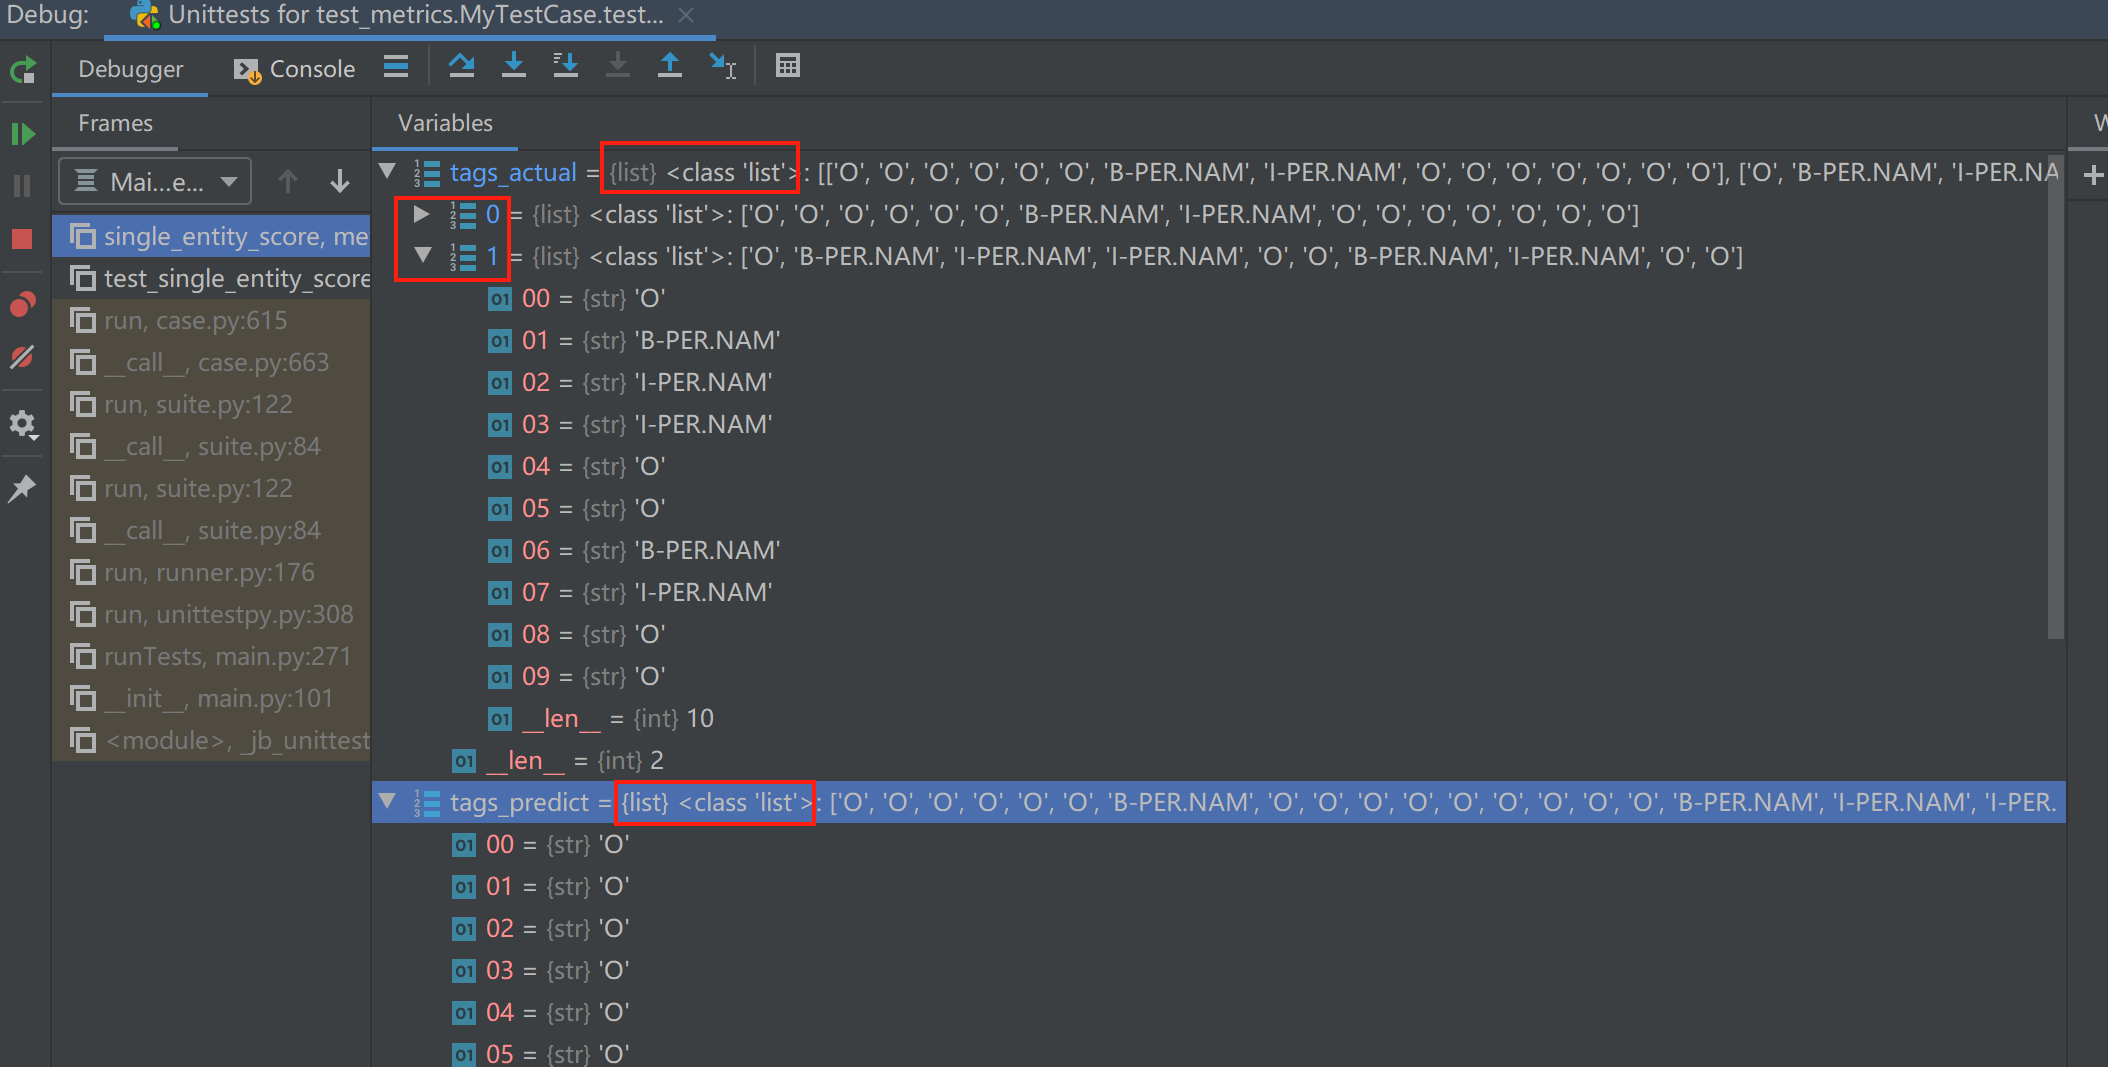2108x1067 pixels.
Task: Select test_single_entity_score frame
Action: click(212, 279)
